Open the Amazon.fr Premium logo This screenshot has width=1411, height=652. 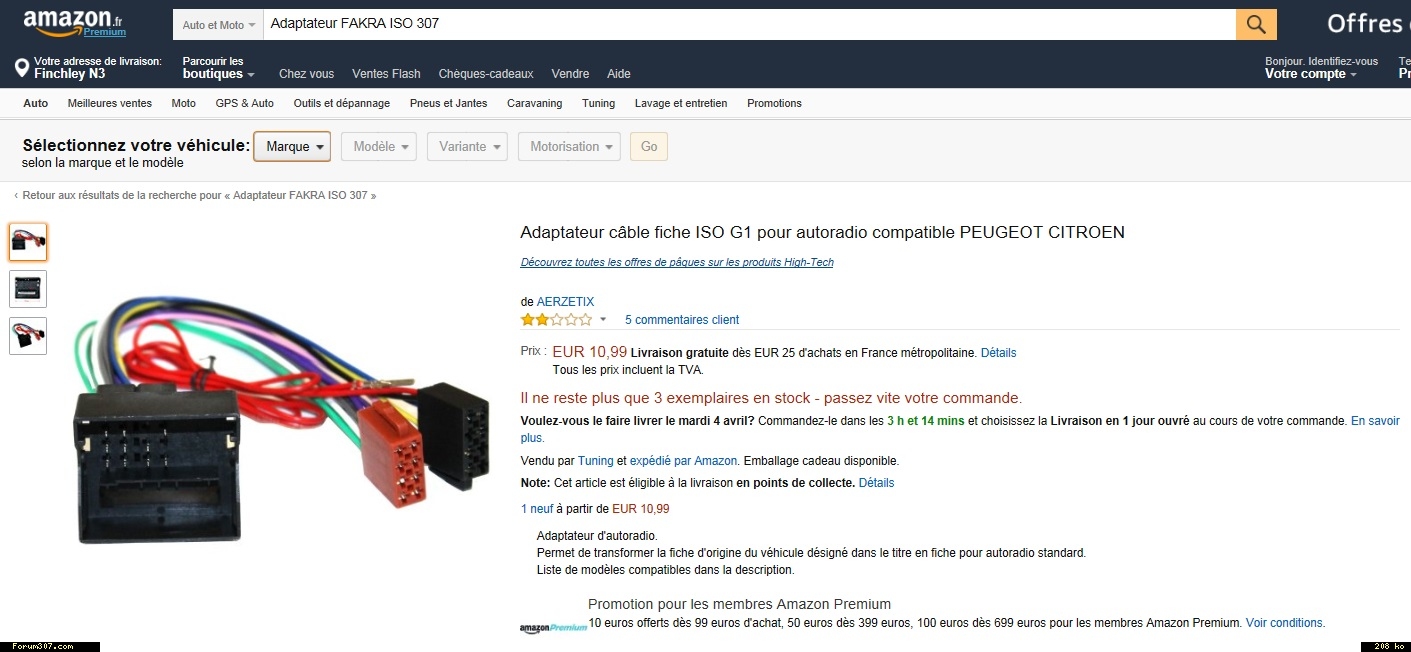point(75,23)
